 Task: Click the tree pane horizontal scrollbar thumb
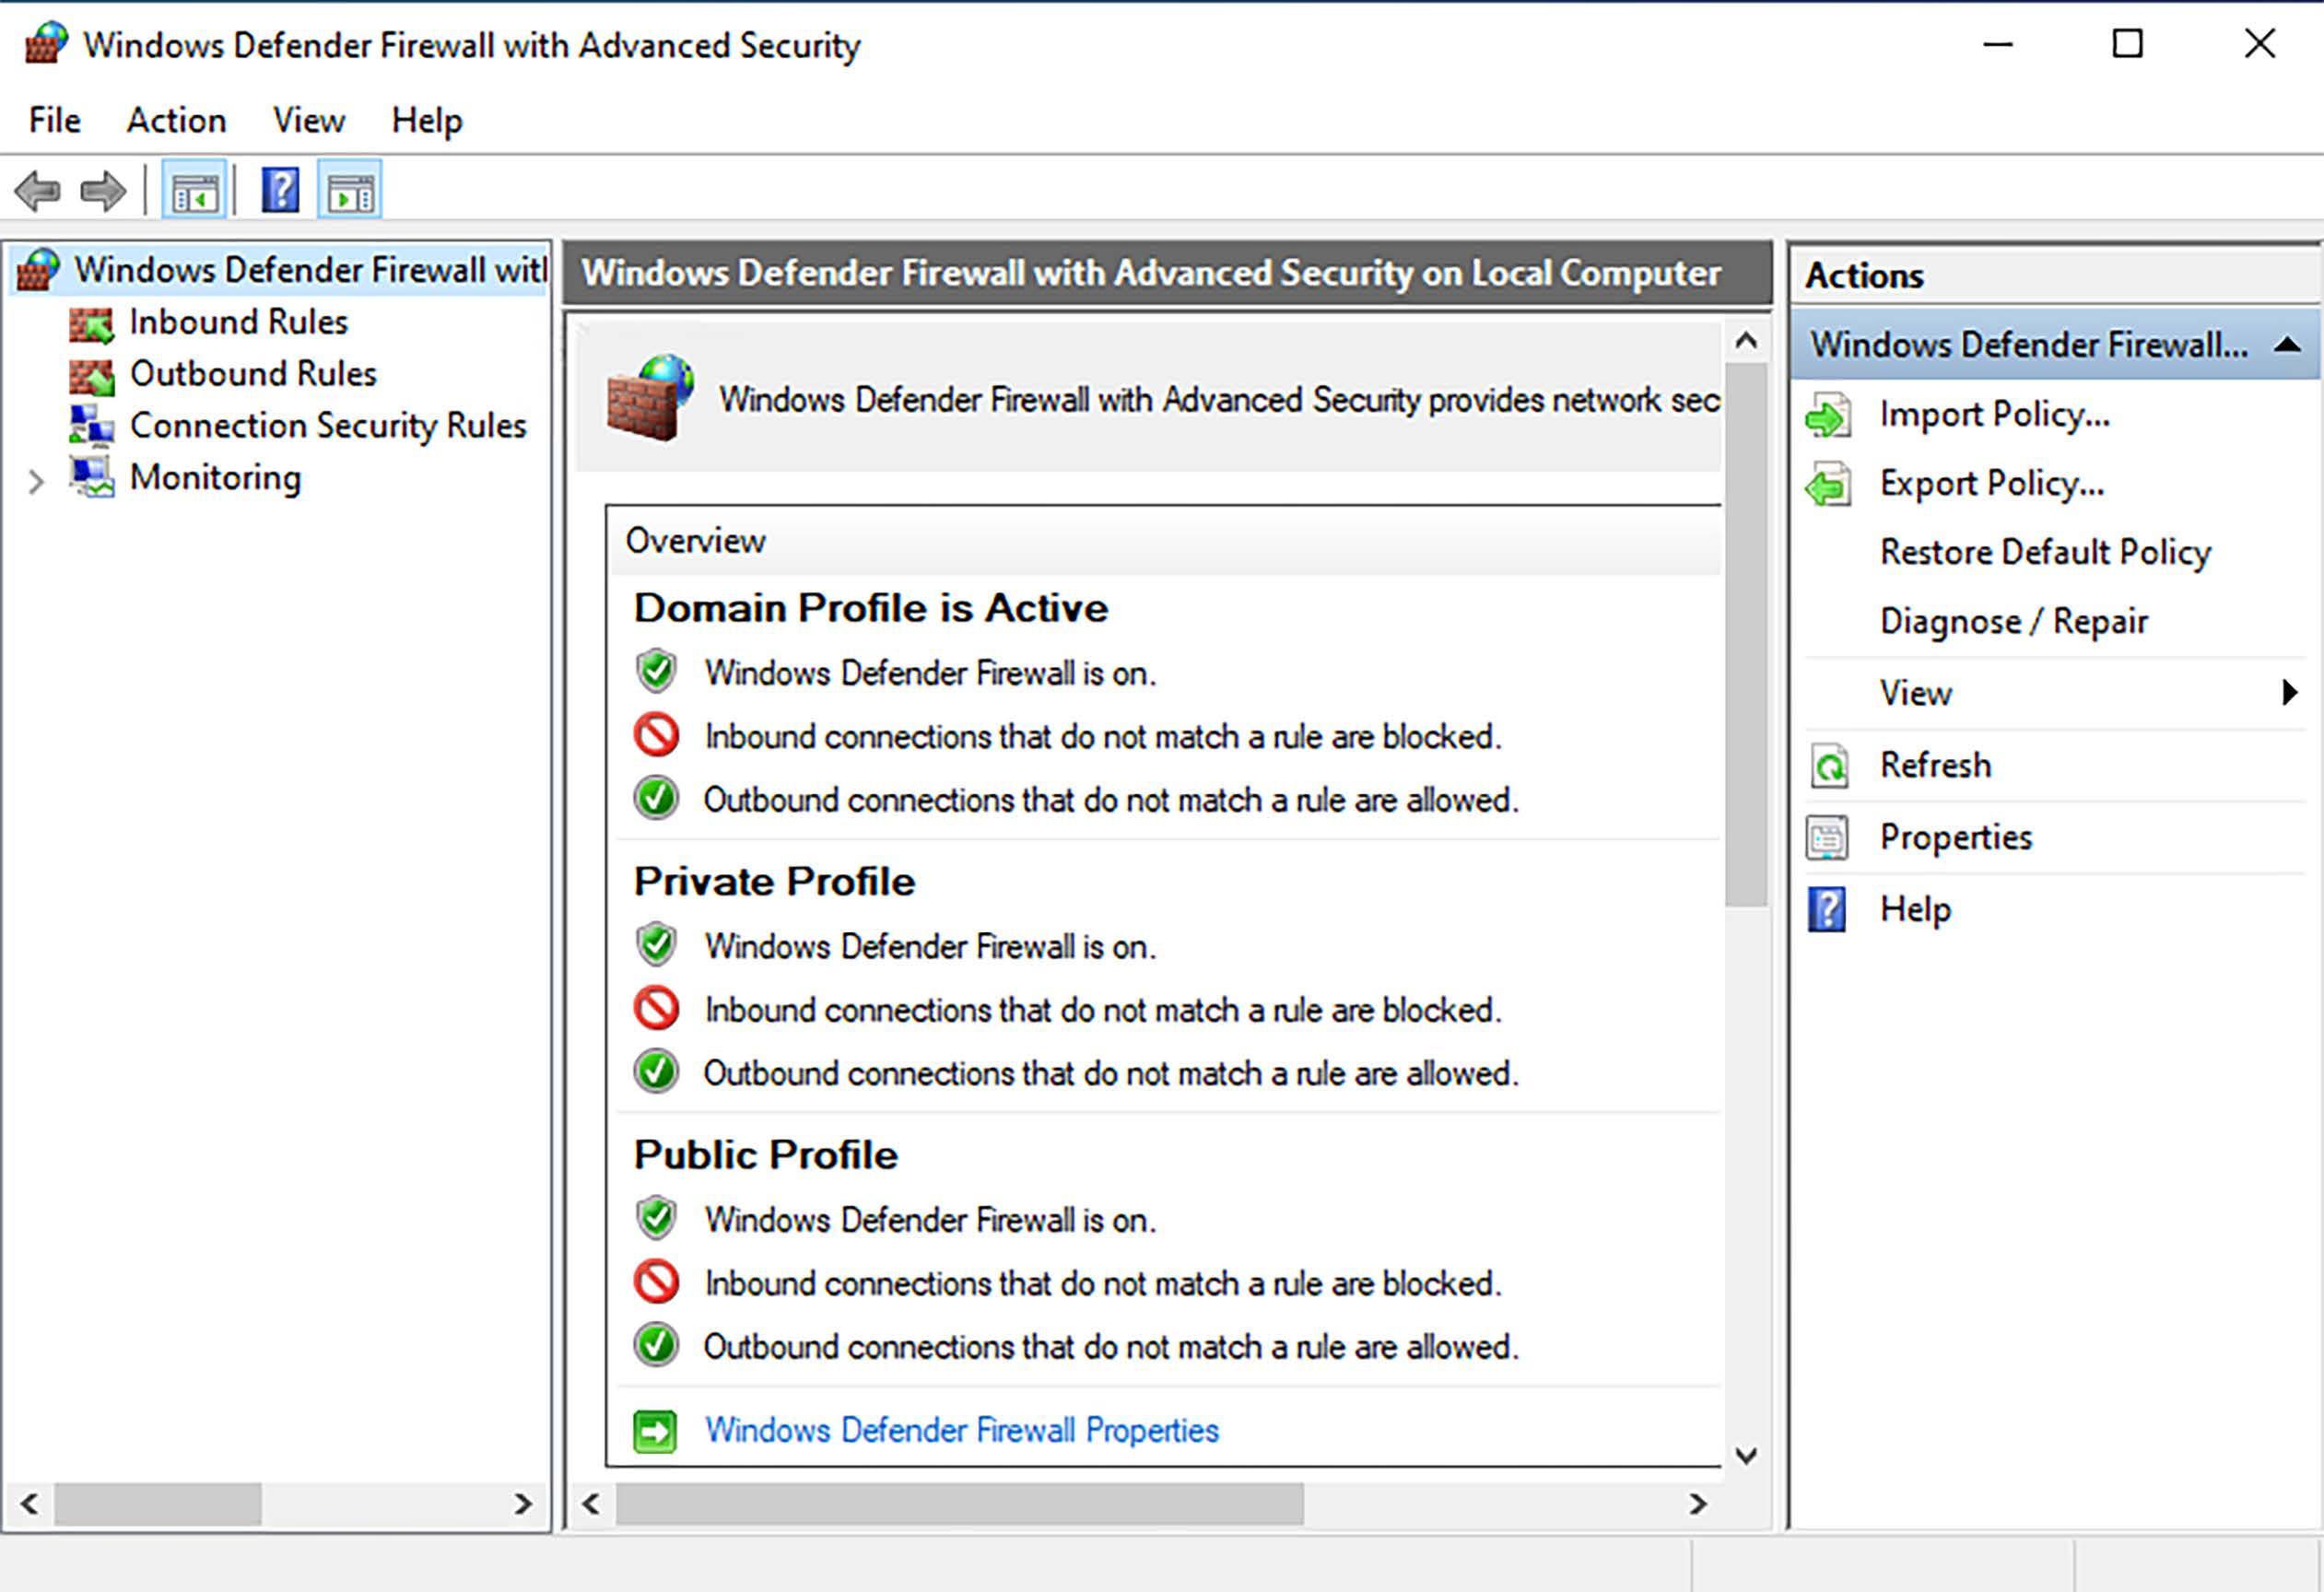pyautogui.click(x=158, y=1503)
